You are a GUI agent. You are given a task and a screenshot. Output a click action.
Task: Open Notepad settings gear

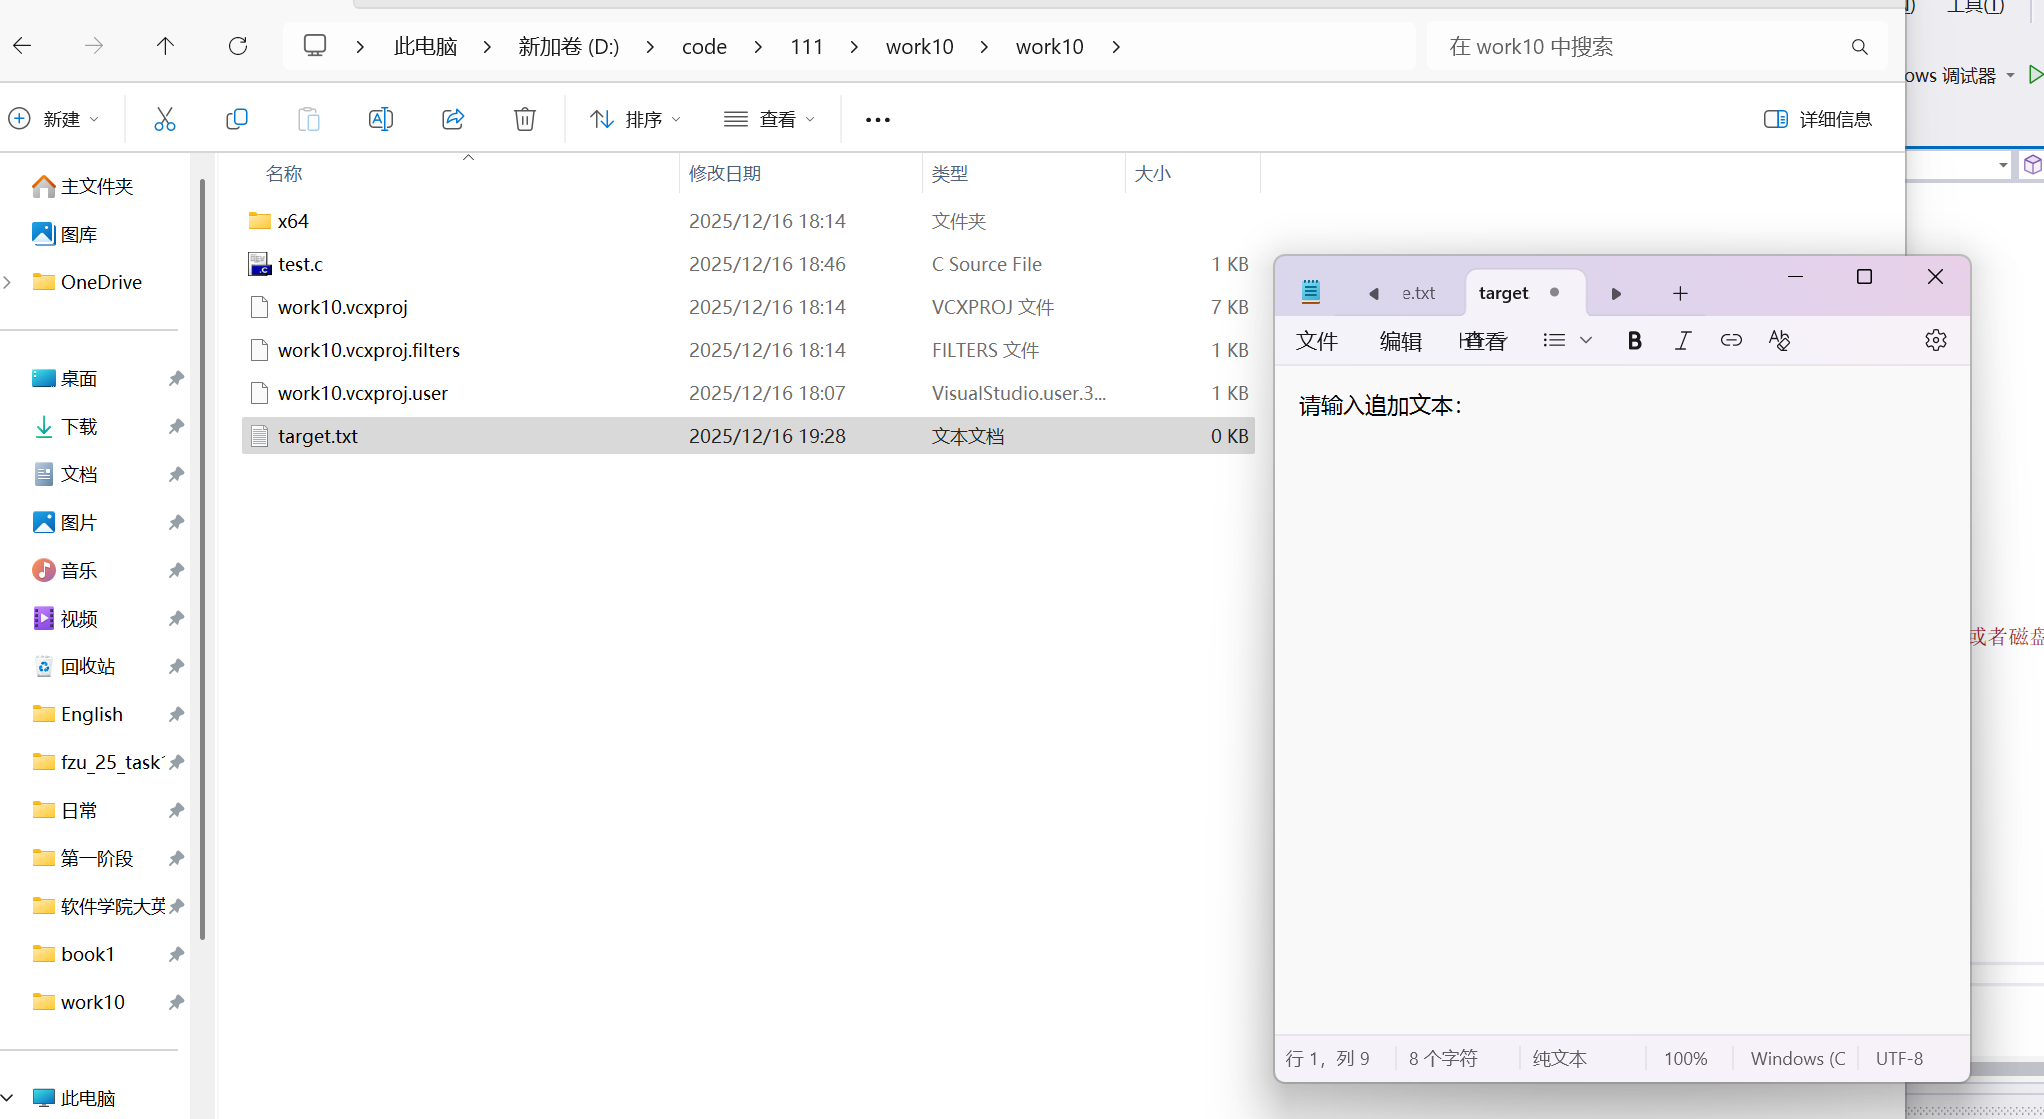pos(1935,341)
